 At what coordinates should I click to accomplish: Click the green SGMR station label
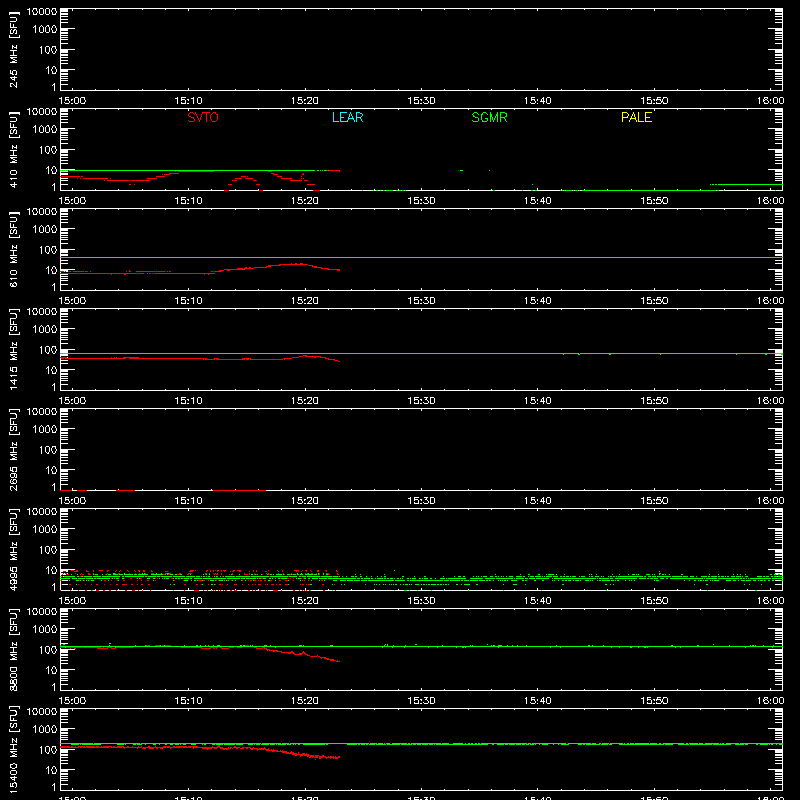coord(489,117)
